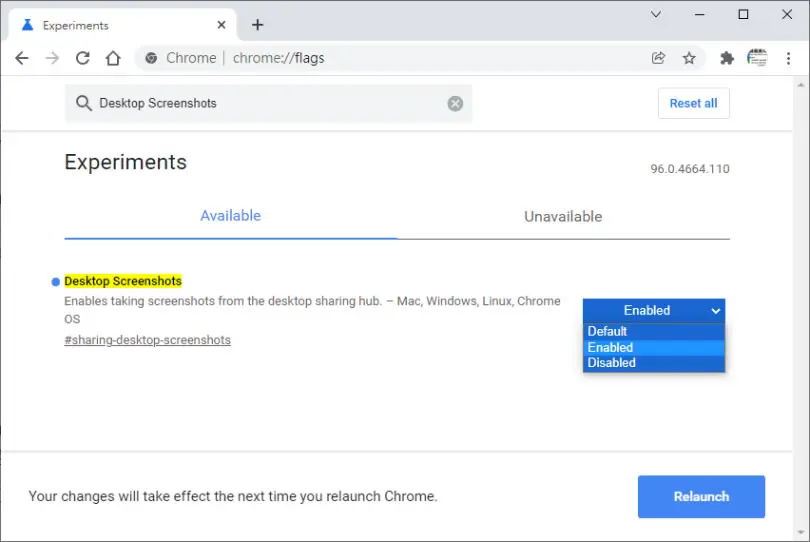Image resolution: width=810 pixels, height=542 pixels.
Task: Open Chrome's three-dot menu
Action: click(x=788, y=58)
